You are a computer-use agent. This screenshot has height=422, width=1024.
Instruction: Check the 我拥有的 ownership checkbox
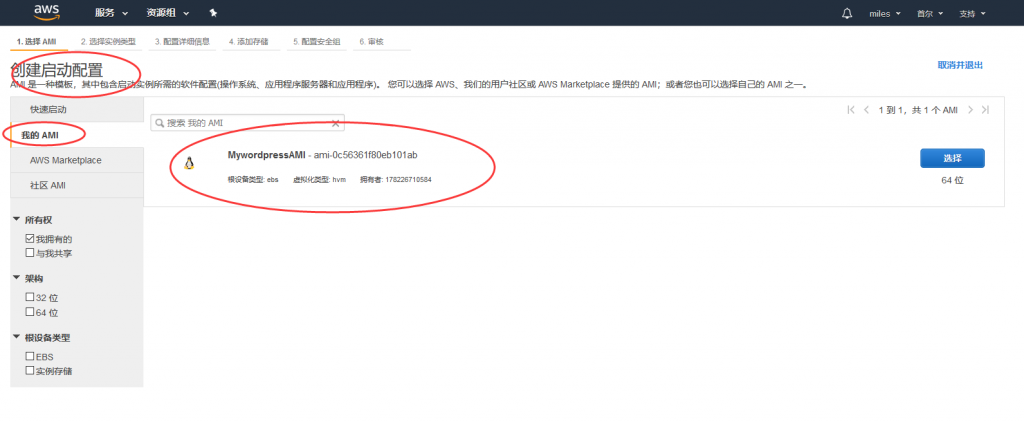[x=29, y=238]
